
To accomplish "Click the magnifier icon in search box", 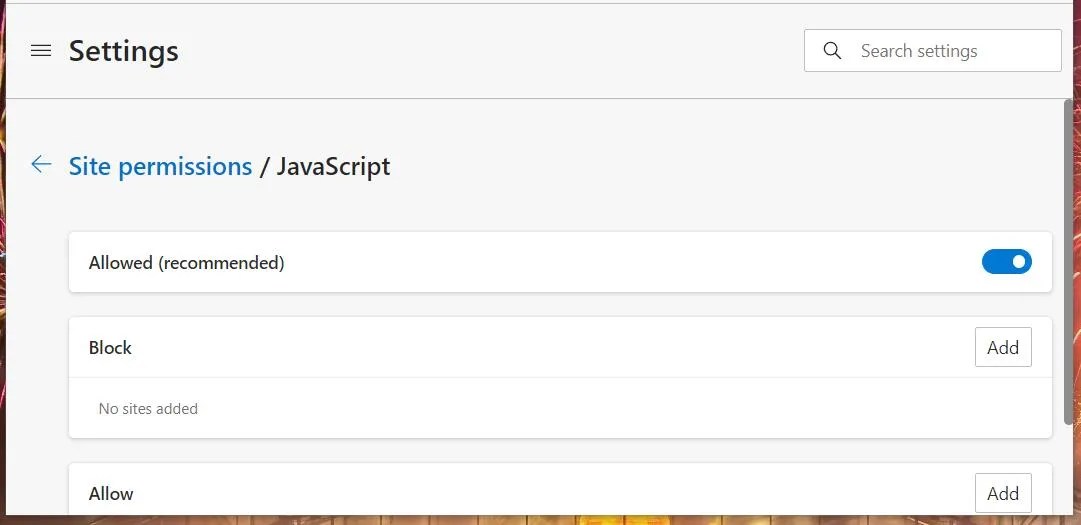I will click(x=832, y=51).
